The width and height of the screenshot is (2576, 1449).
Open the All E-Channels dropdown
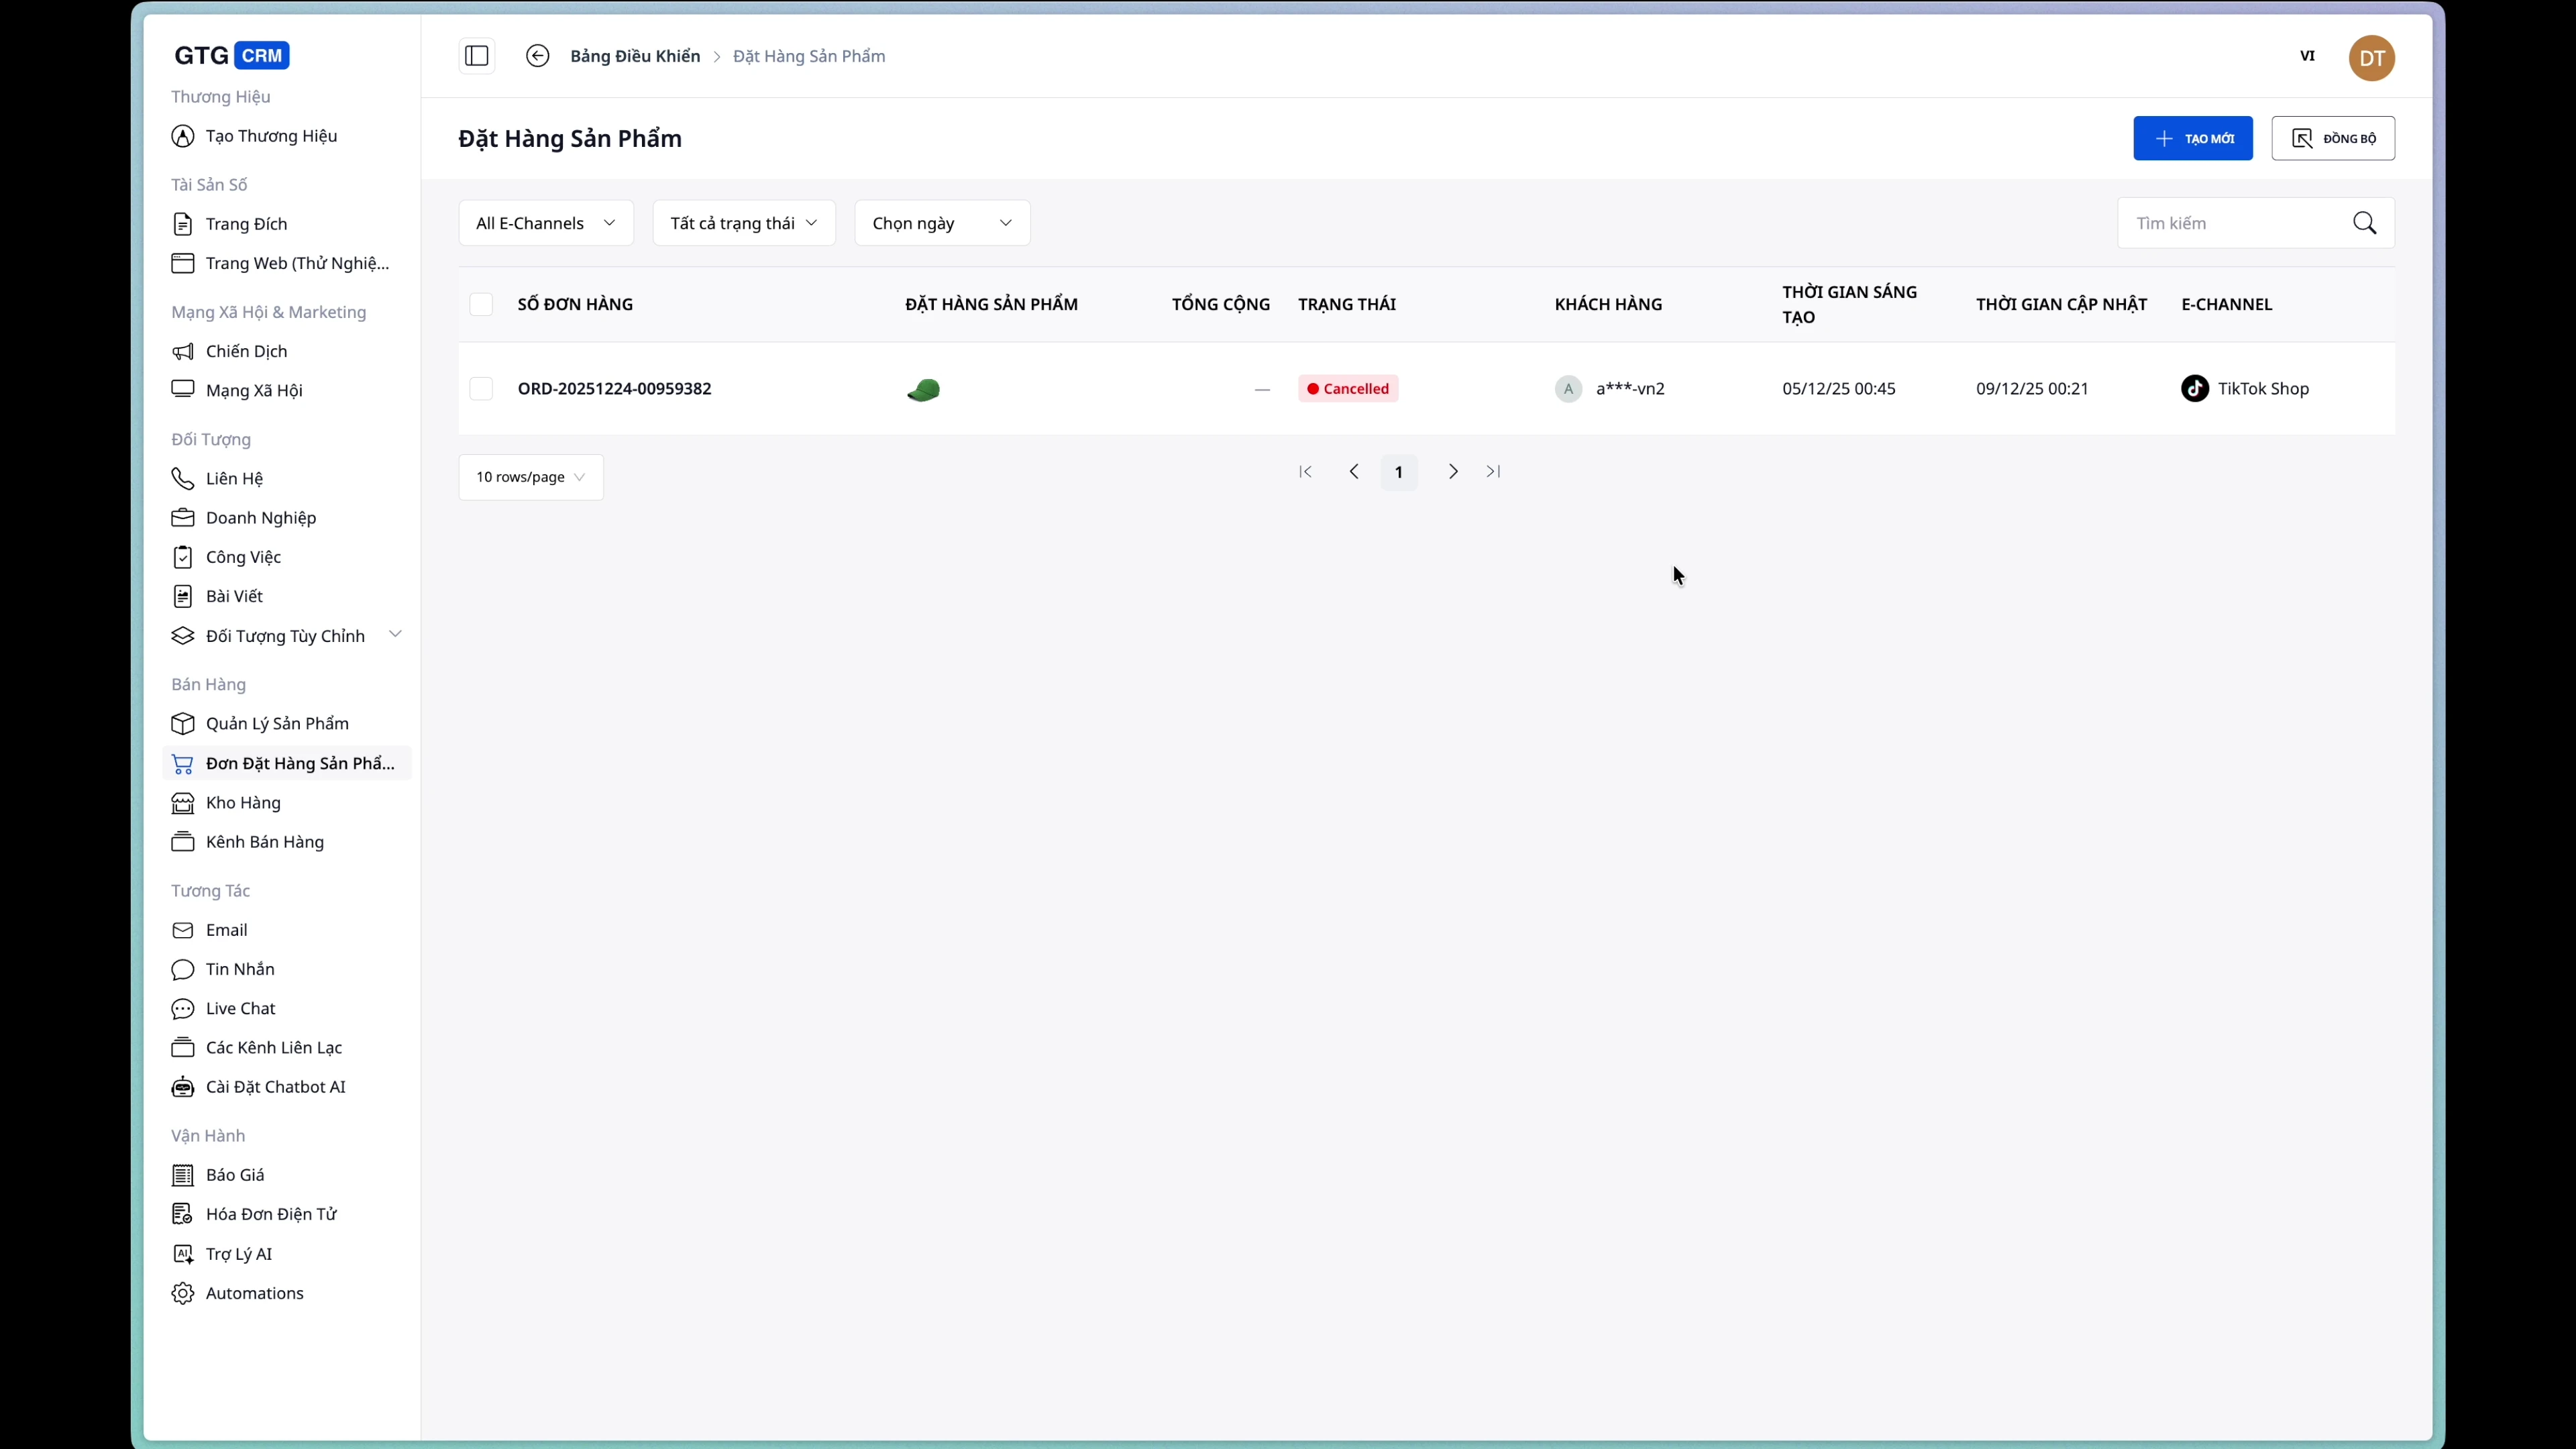(x=545, y=222)
